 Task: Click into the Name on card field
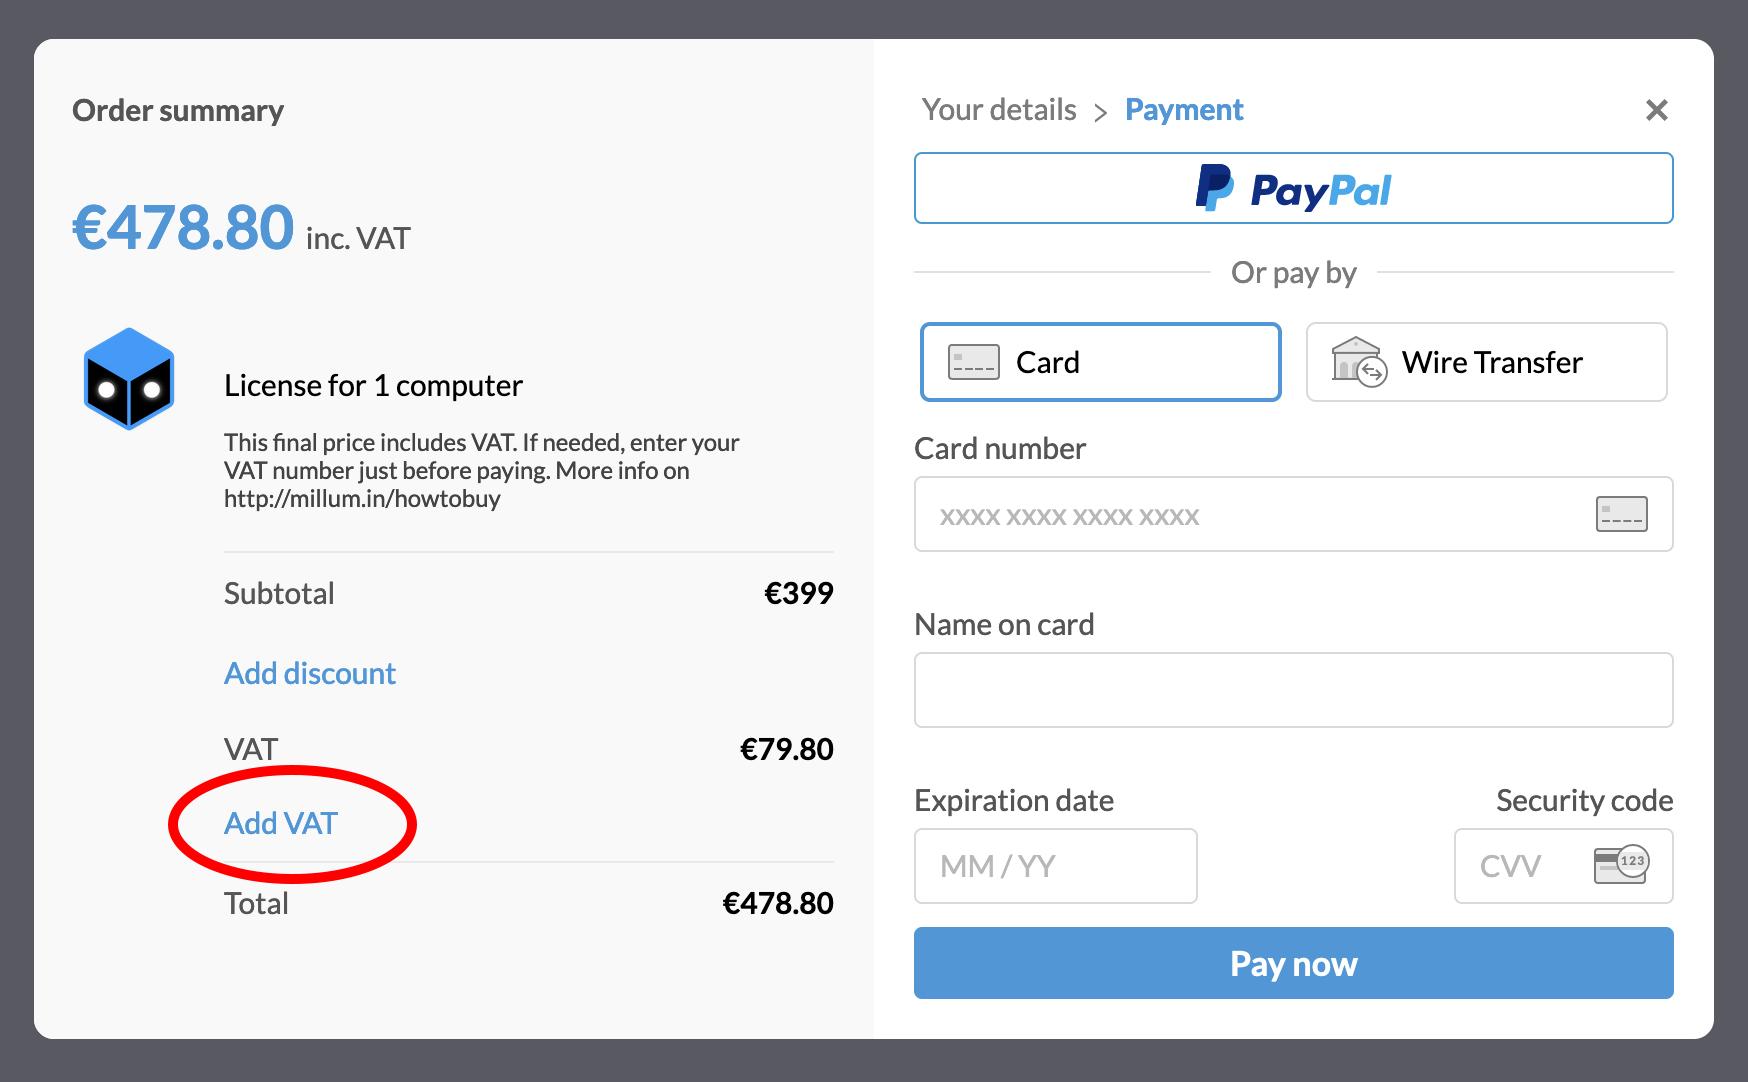point(1293,690)
